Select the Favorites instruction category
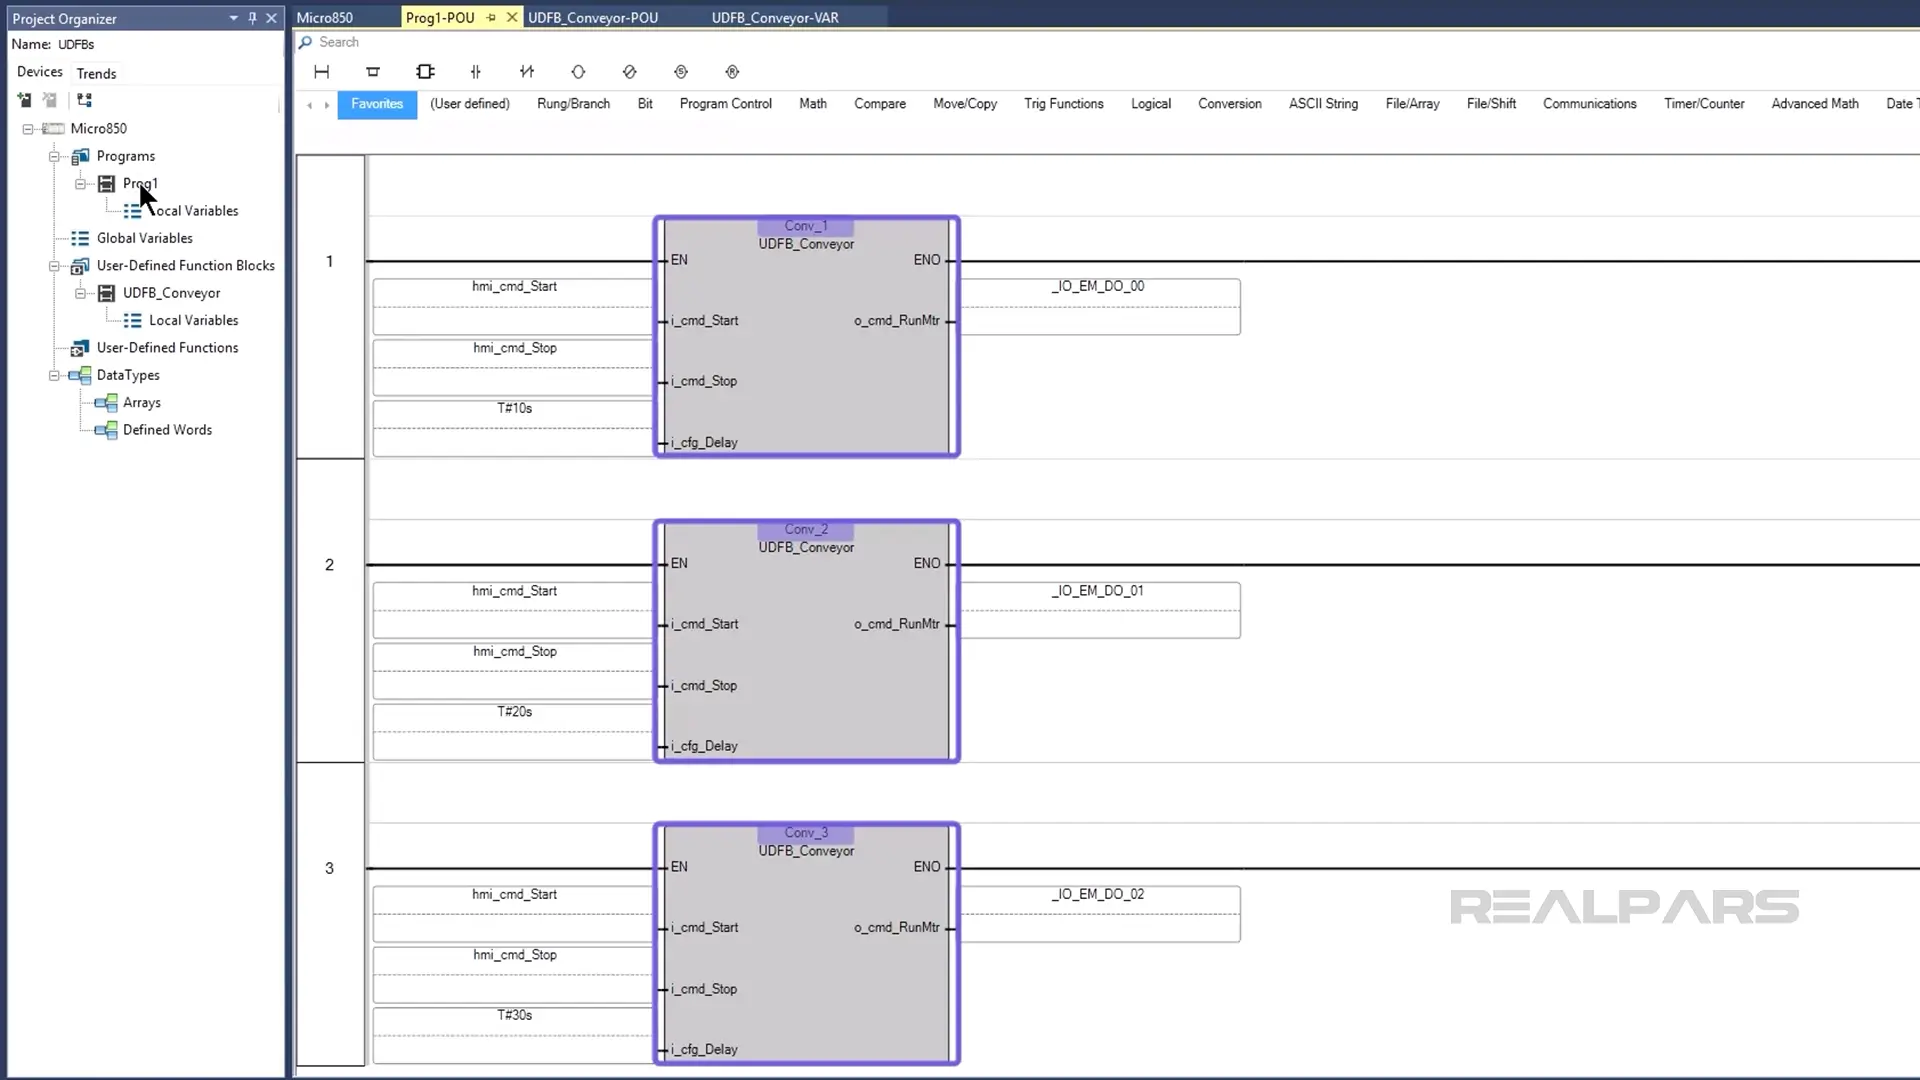 [377, 104]
